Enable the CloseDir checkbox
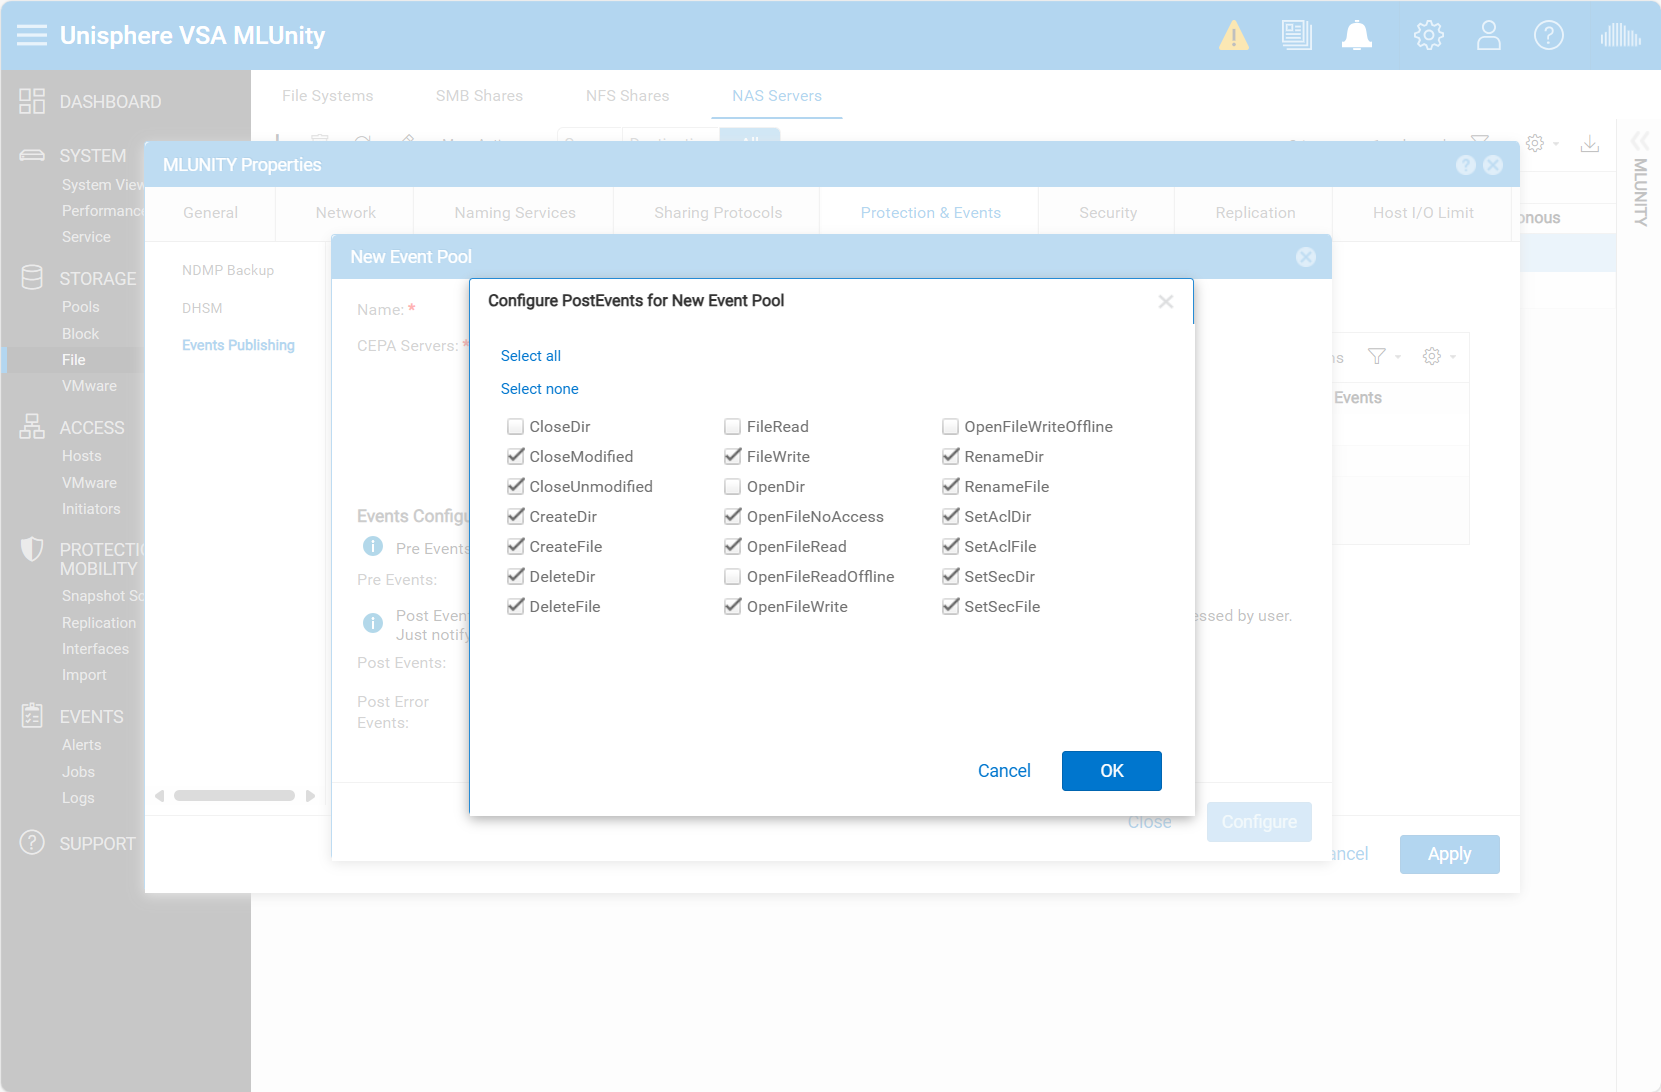This screenshot has height=1092, width=1661. click(x=516, y=427)
